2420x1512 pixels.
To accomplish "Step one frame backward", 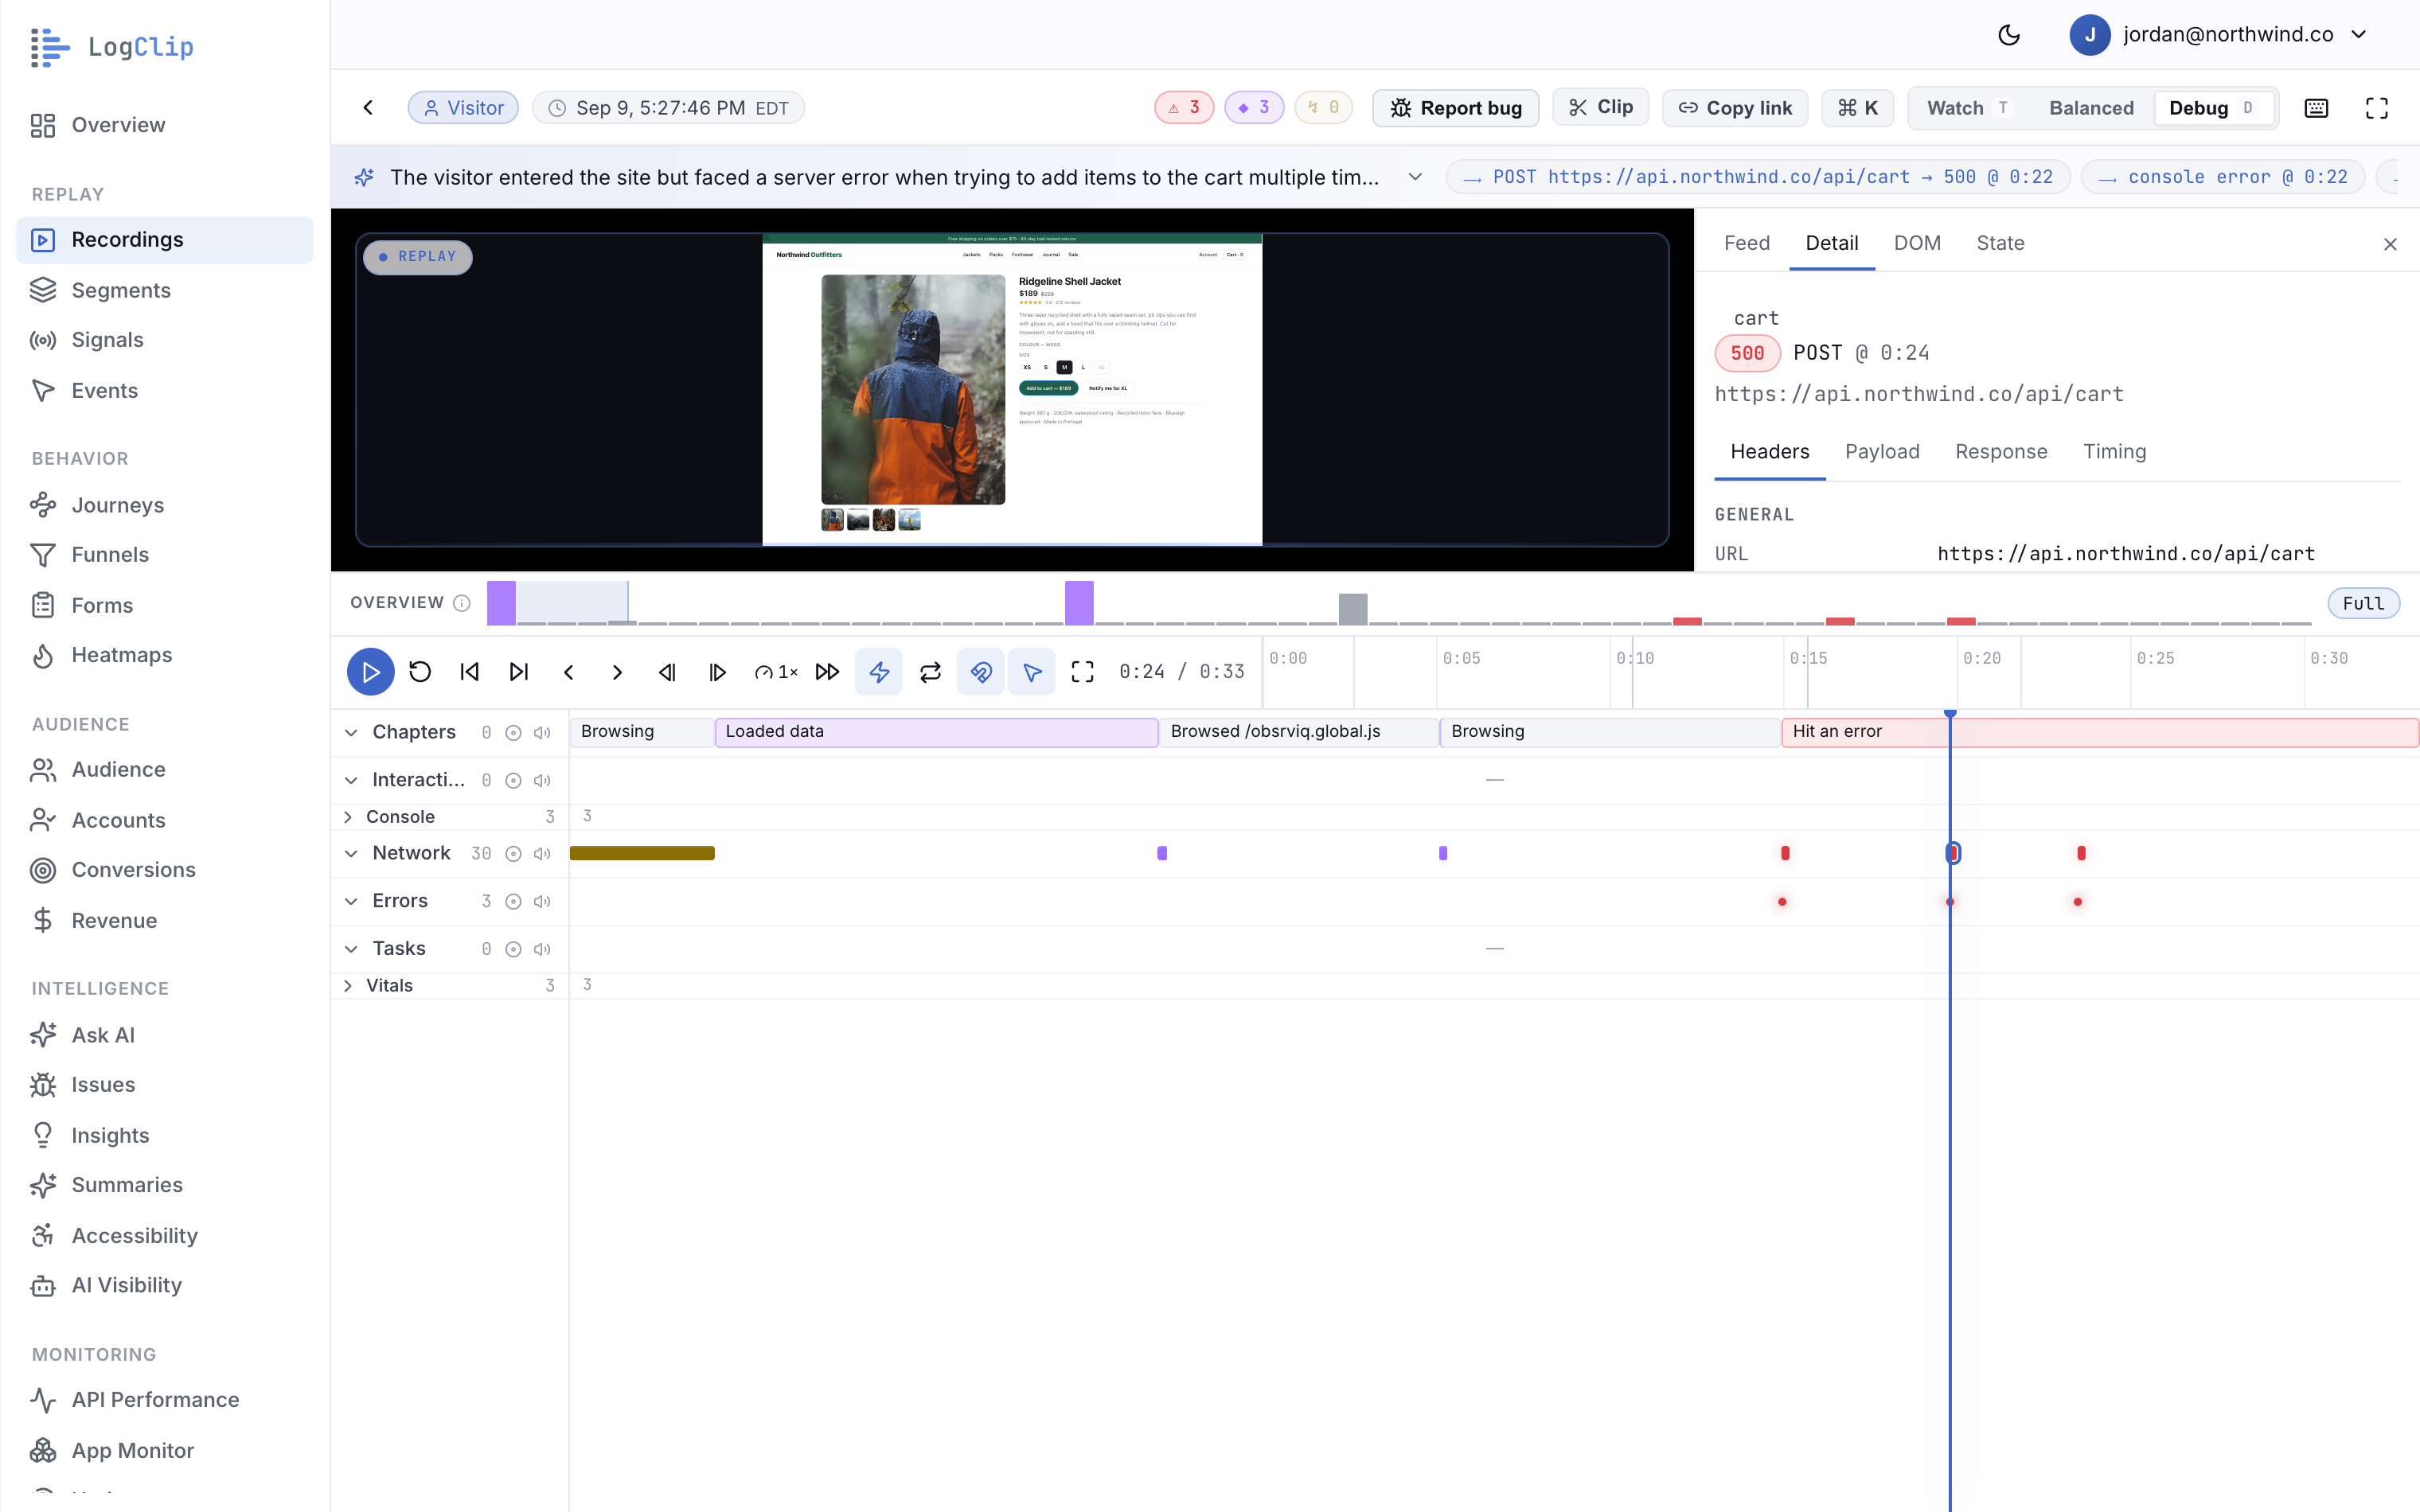I will (667, 672).
